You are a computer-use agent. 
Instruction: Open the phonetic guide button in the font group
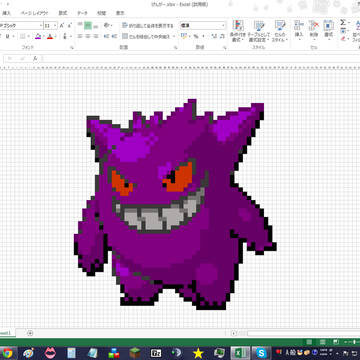[x=65, y=36]
